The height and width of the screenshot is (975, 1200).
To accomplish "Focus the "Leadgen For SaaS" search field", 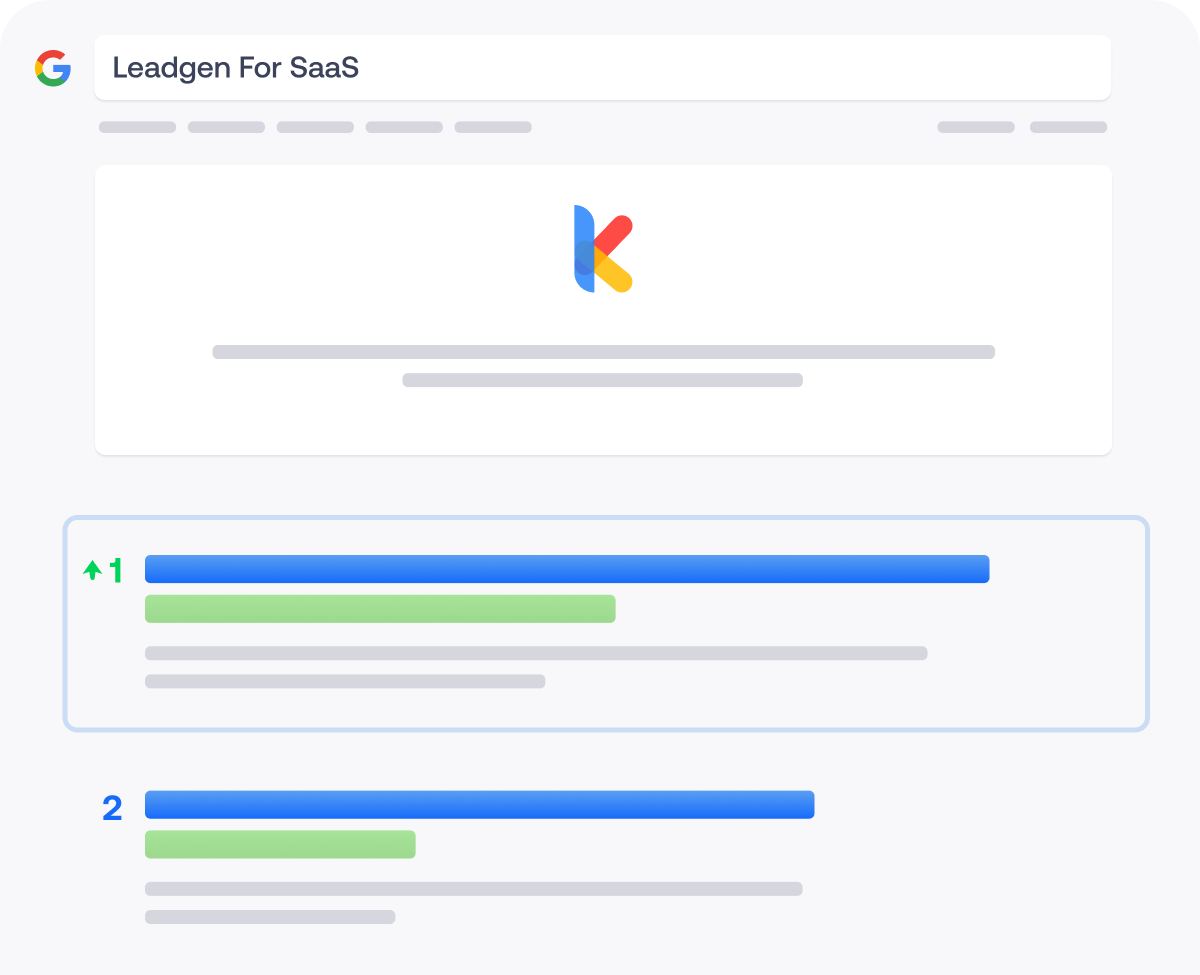I will [602, 68].
